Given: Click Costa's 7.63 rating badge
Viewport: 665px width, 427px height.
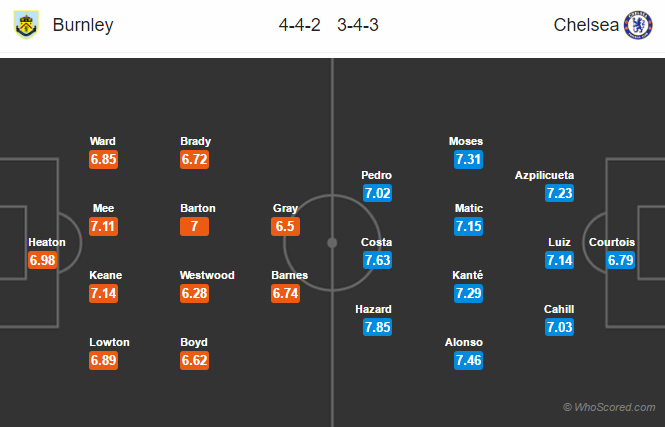Looking at the screenshot, I should tap(377, 260).
